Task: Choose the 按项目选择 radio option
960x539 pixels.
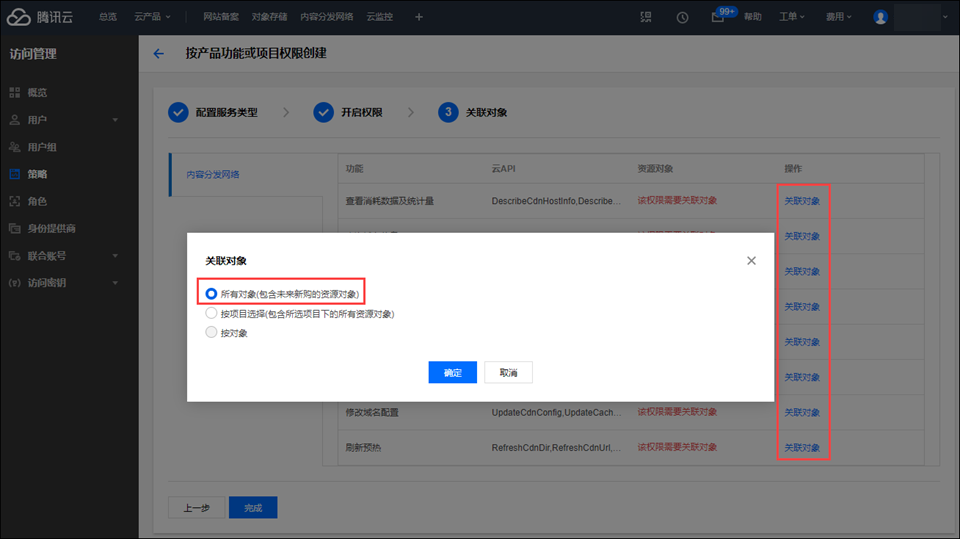Action: click(211, 313)
